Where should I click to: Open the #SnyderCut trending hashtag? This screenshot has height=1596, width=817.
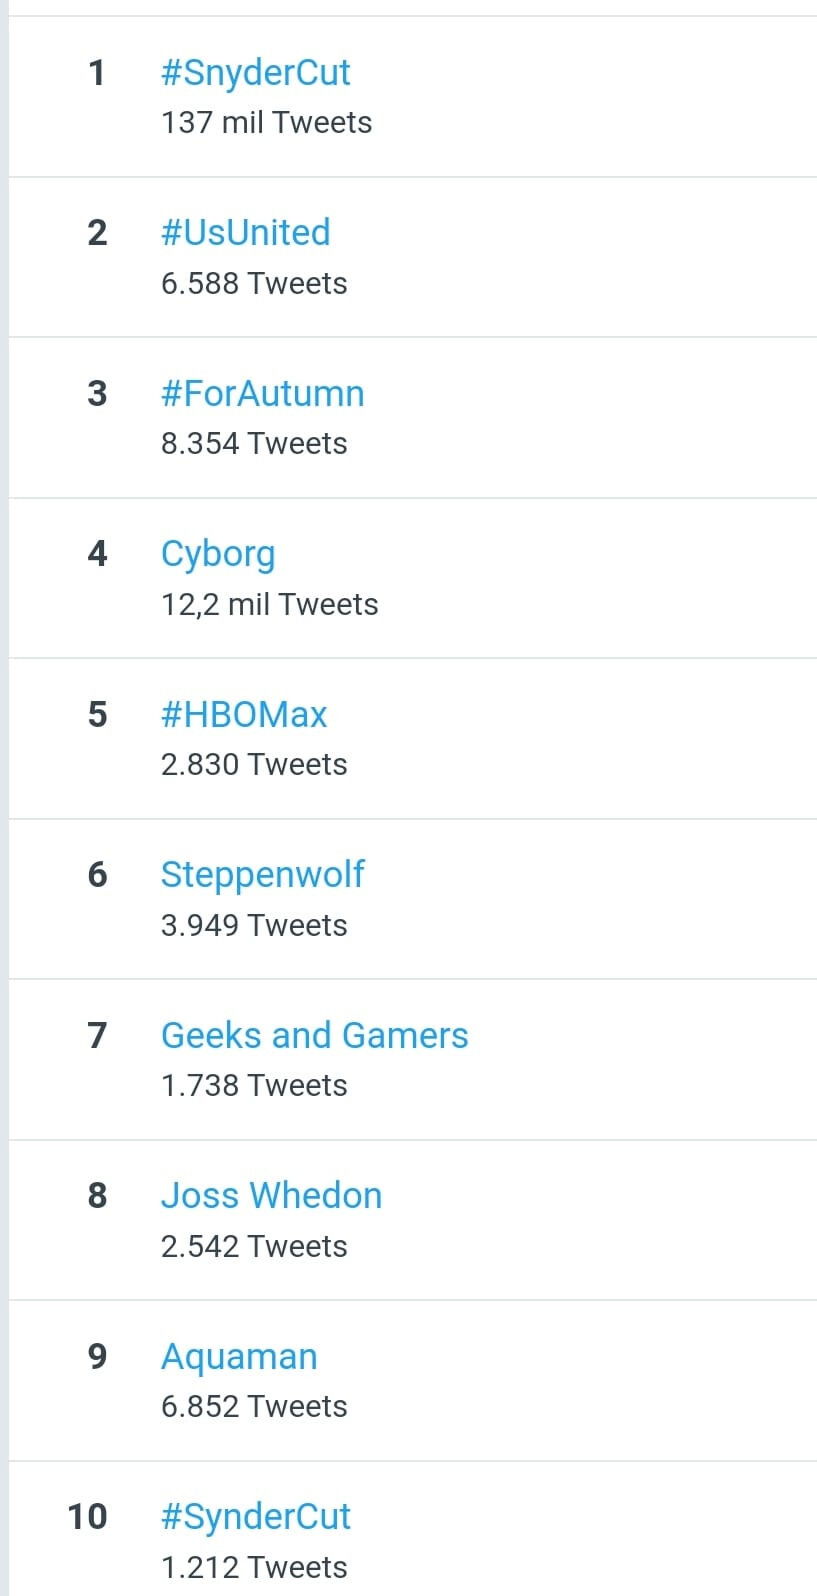click(256, 73)
